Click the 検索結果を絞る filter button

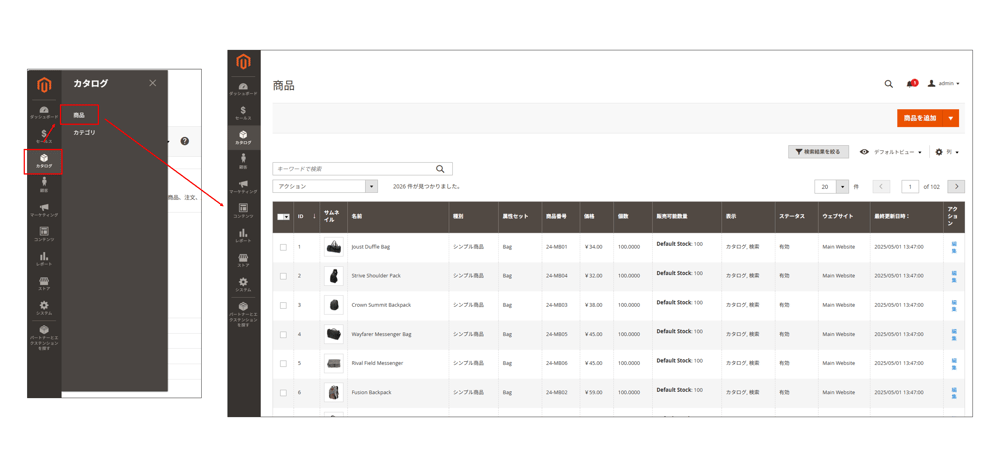818,152
